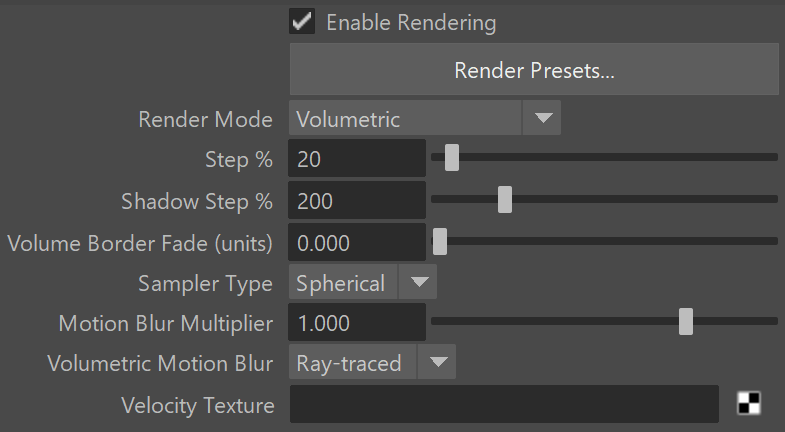This screenshot has height=432, width=785.
Task: Click the Spherical sampler type field
Action: click(343, 282)
